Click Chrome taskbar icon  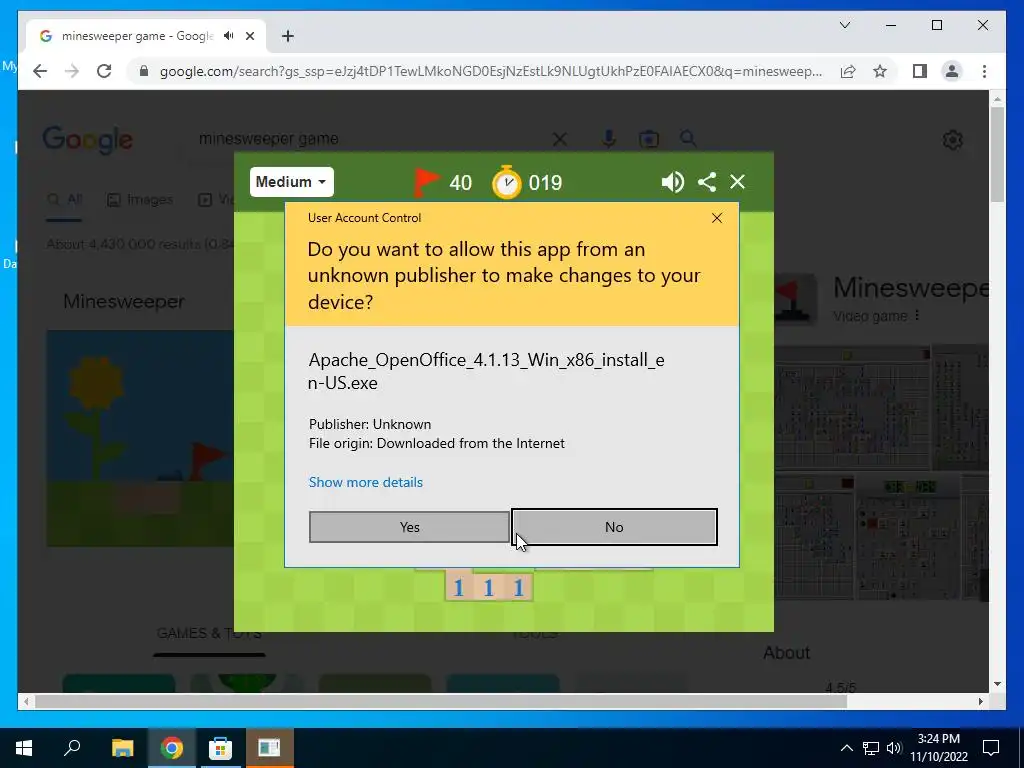point(172,748)
